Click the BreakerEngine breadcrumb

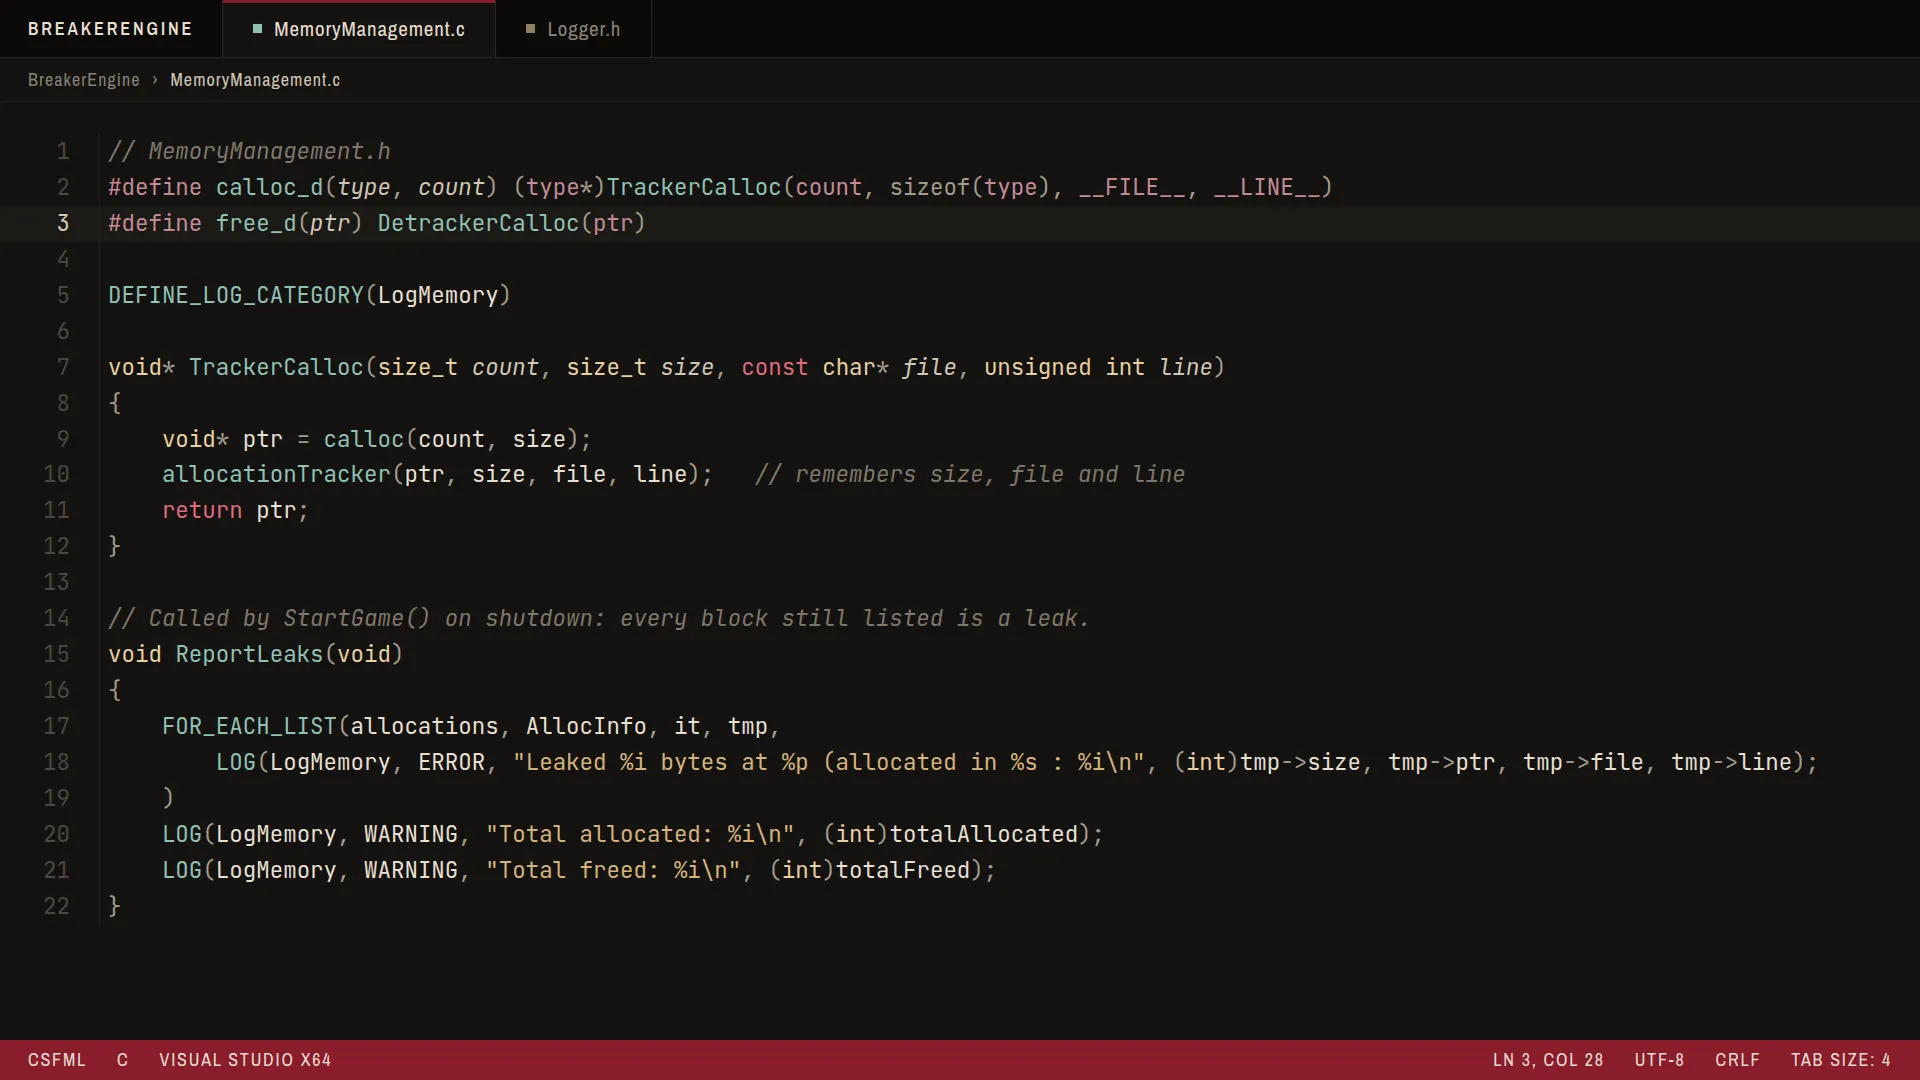click(x=84, y=80)
